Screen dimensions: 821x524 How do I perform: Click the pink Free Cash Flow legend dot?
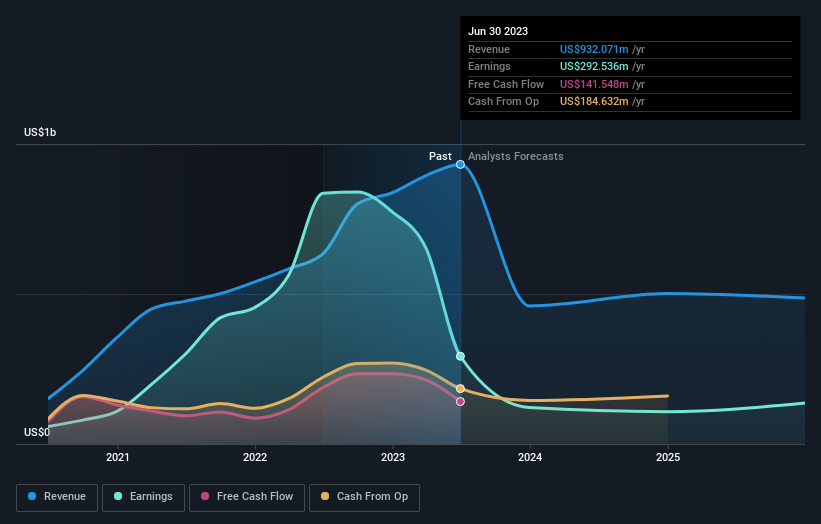coord(205,496)
